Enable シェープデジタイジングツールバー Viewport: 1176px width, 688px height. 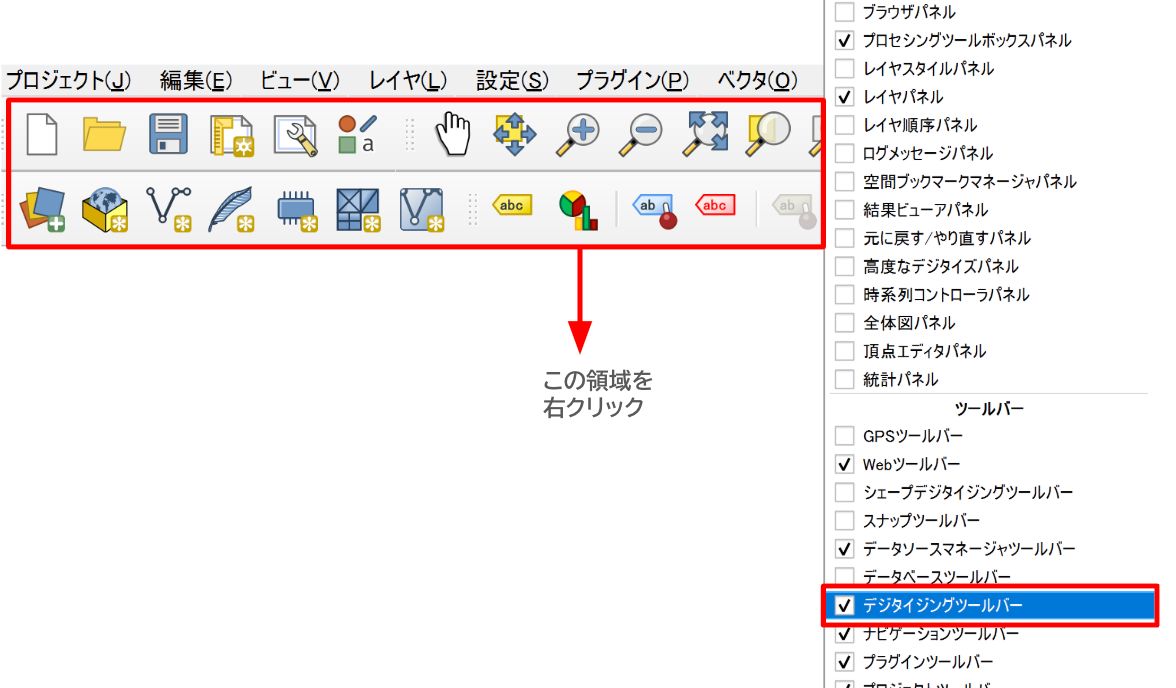(x=844, y=492)
